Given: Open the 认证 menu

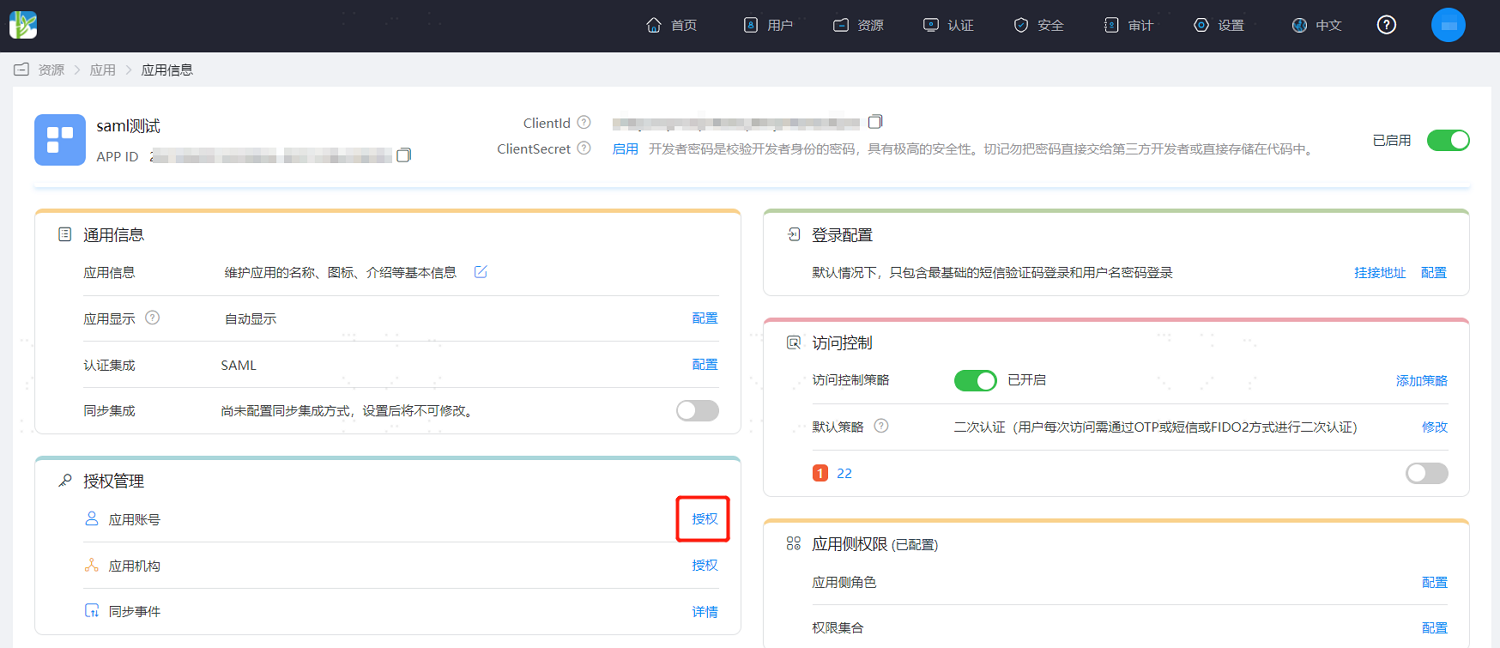Looking at the screenshot, I should click(x=948, y=25).
